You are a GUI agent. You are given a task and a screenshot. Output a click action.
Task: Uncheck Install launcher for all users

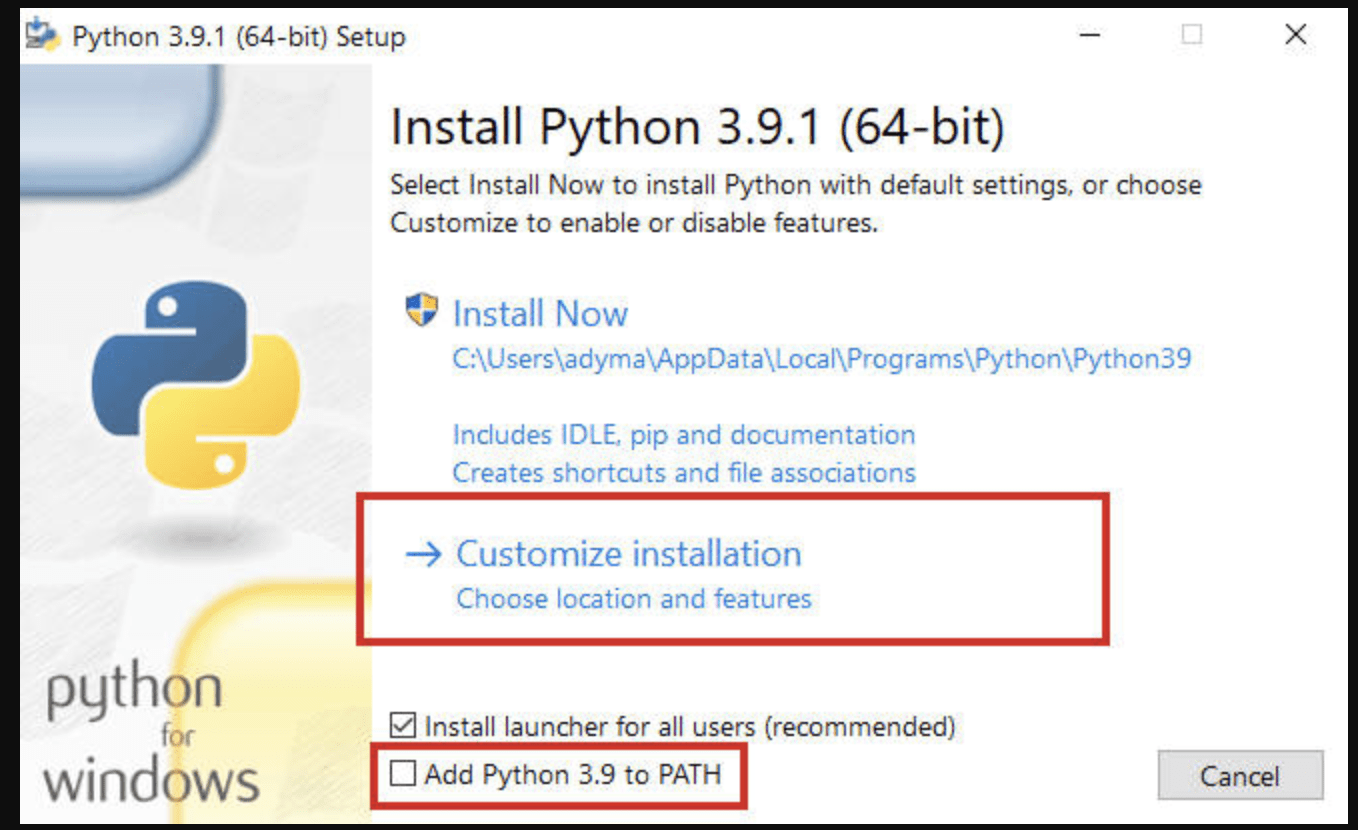tap(403, 725)
